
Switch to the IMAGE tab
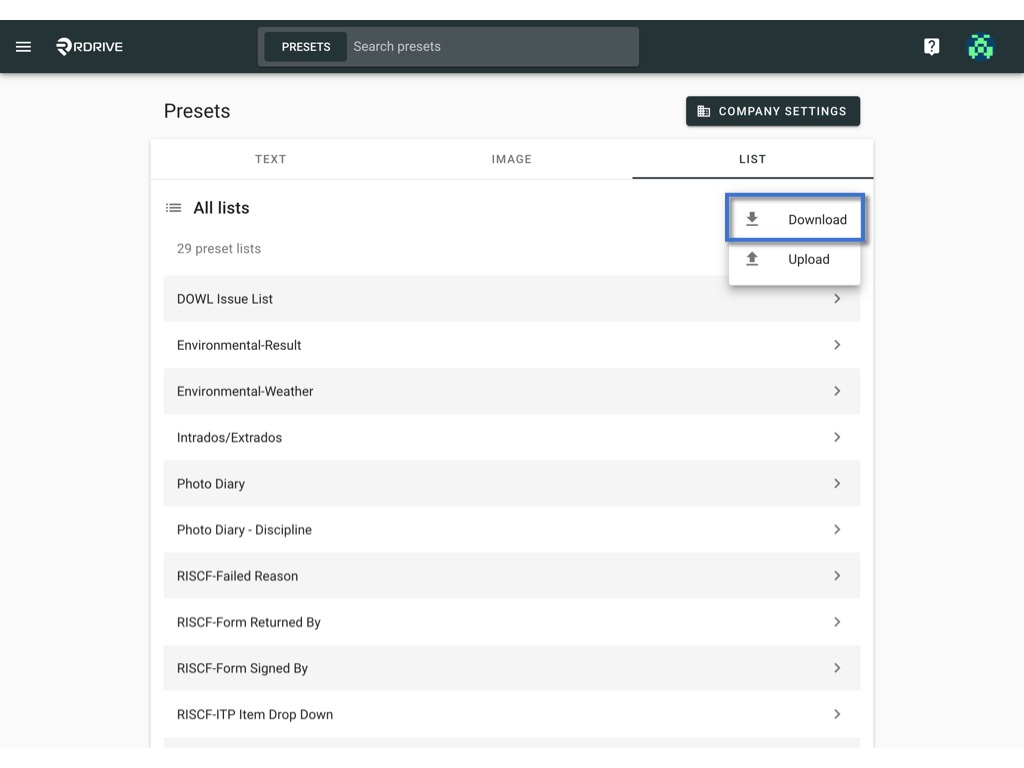point(511,159)
